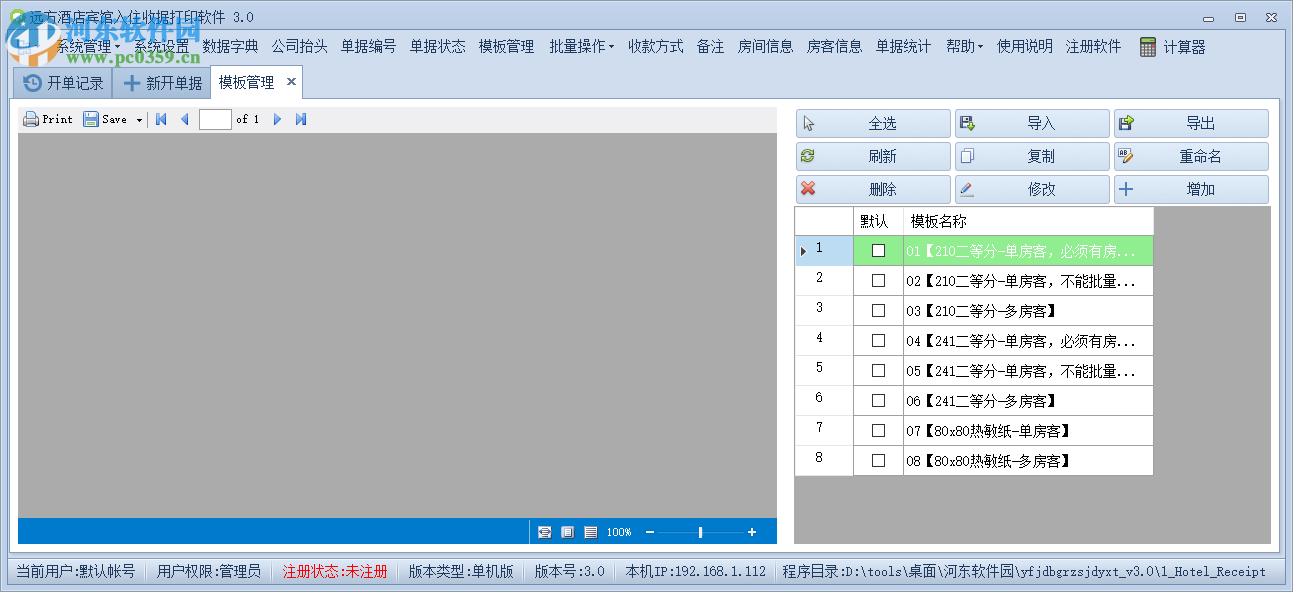Check default box for template 05
Screen dimensions: 1293x592
coord(878,371)
